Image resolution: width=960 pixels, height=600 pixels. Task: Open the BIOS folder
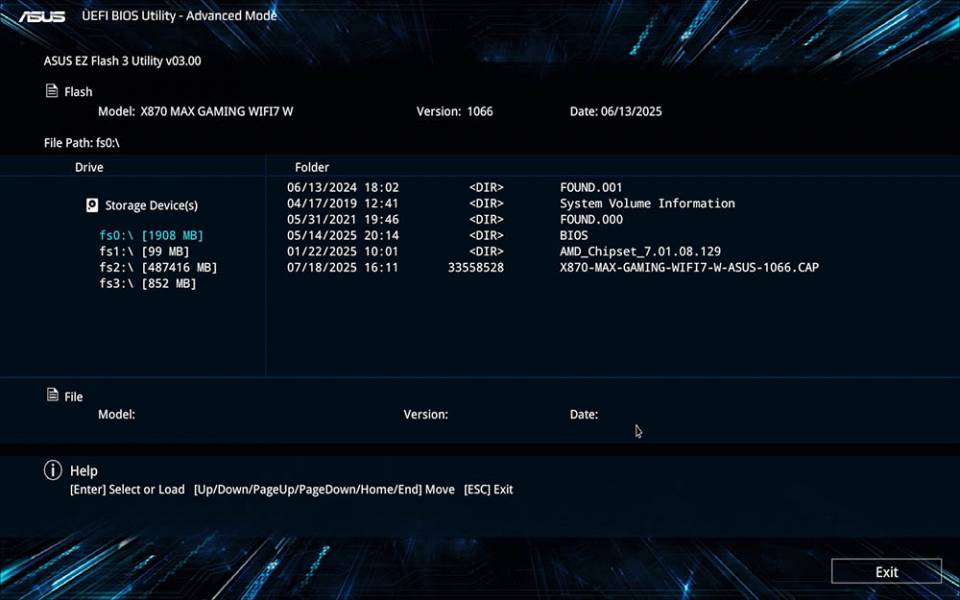tap(576, 235)
